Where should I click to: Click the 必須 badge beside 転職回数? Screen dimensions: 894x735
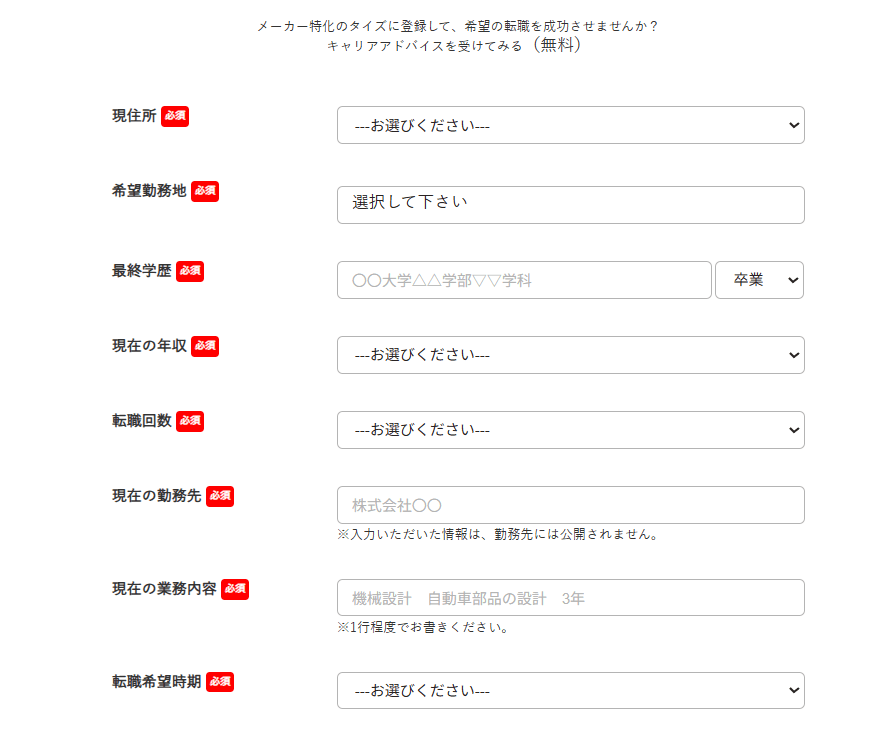190,421
